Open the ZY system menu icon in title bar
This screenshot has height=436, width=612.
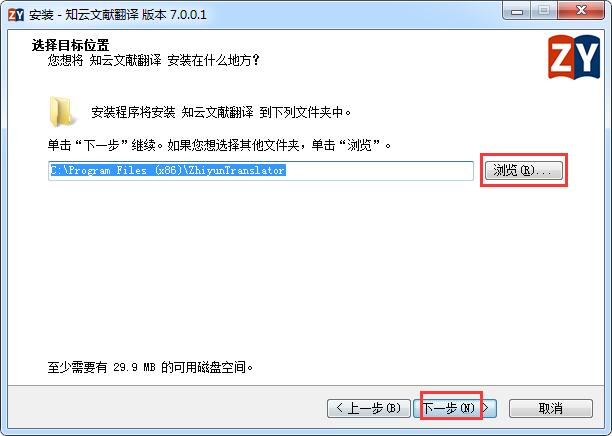click(16, 15)
